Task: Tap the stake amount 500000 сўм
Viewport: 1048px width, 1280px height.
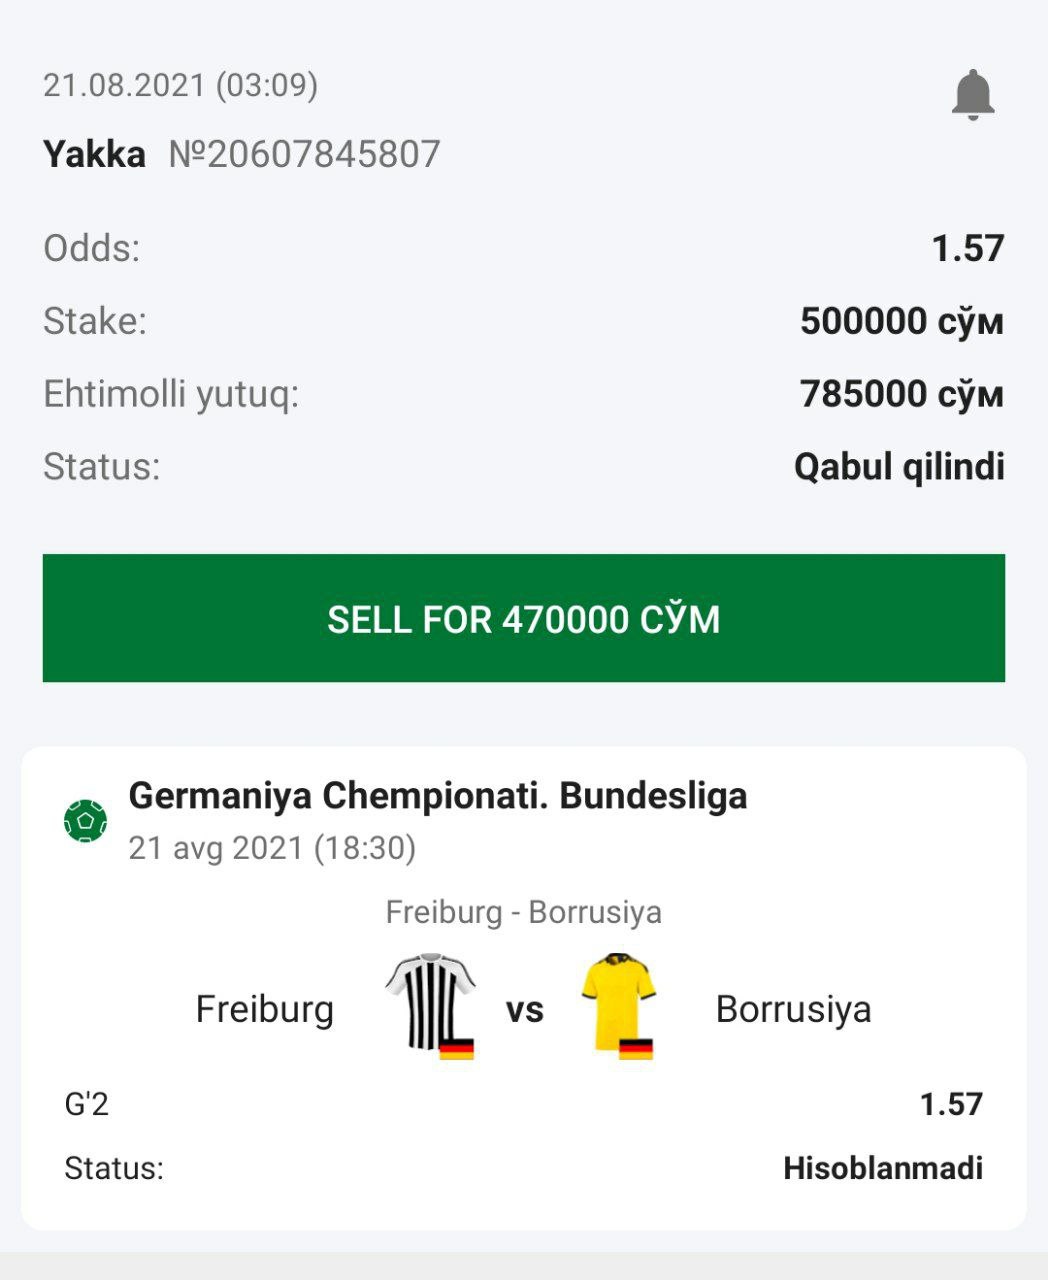Action: (901, 321)
